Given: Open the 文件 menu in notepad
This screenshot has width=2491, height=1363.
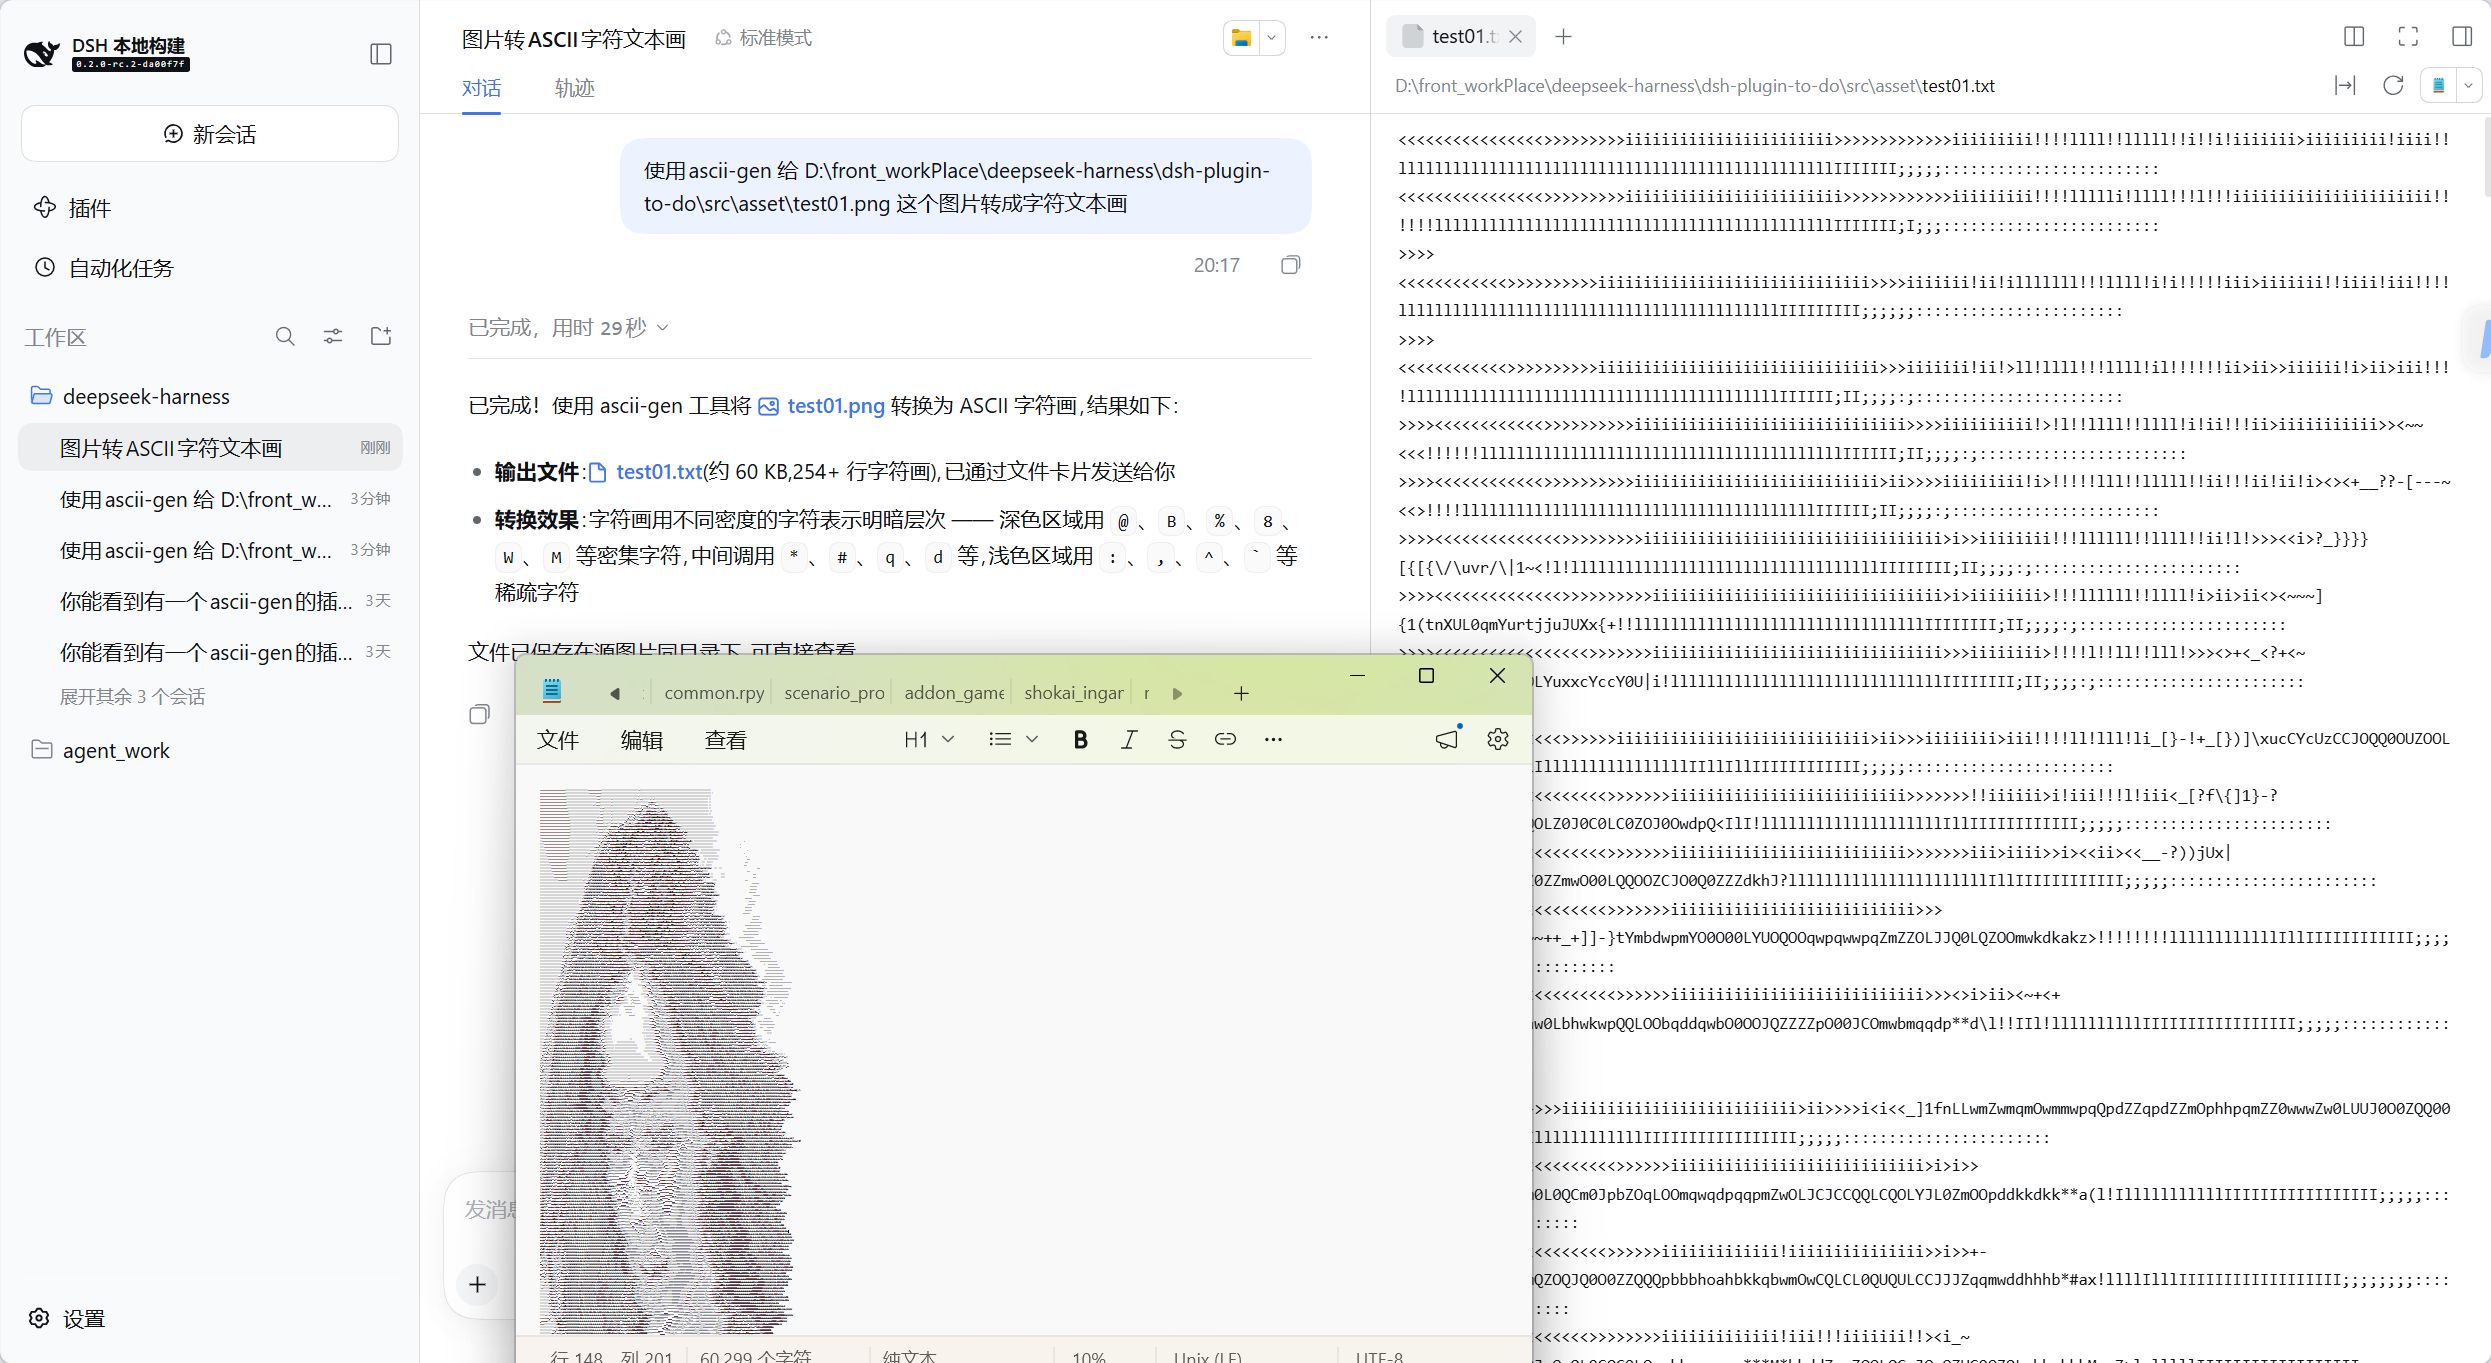Looking at the screenshot, I should click(558, 740).
